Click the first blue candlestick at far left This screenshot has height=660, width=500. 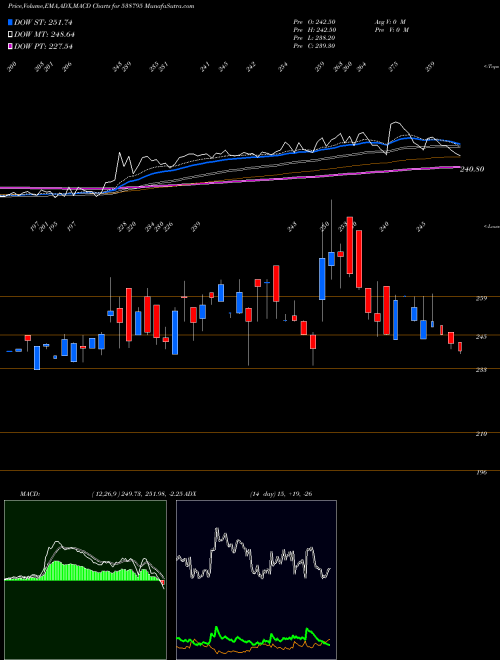(x=9, y=351)
